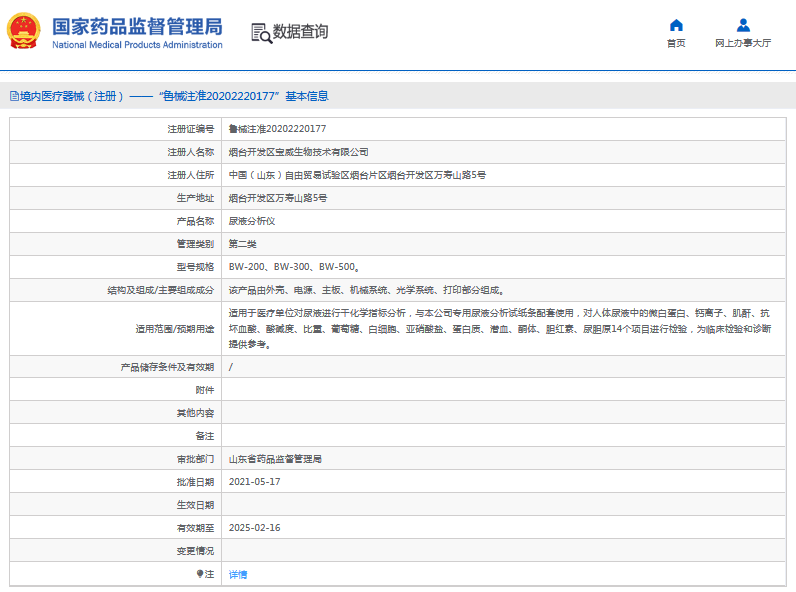Viewport: 796px width, 592px height.
Task: Click the structure text 该产品由外壳、电源
Action: [x=366, y=290]
